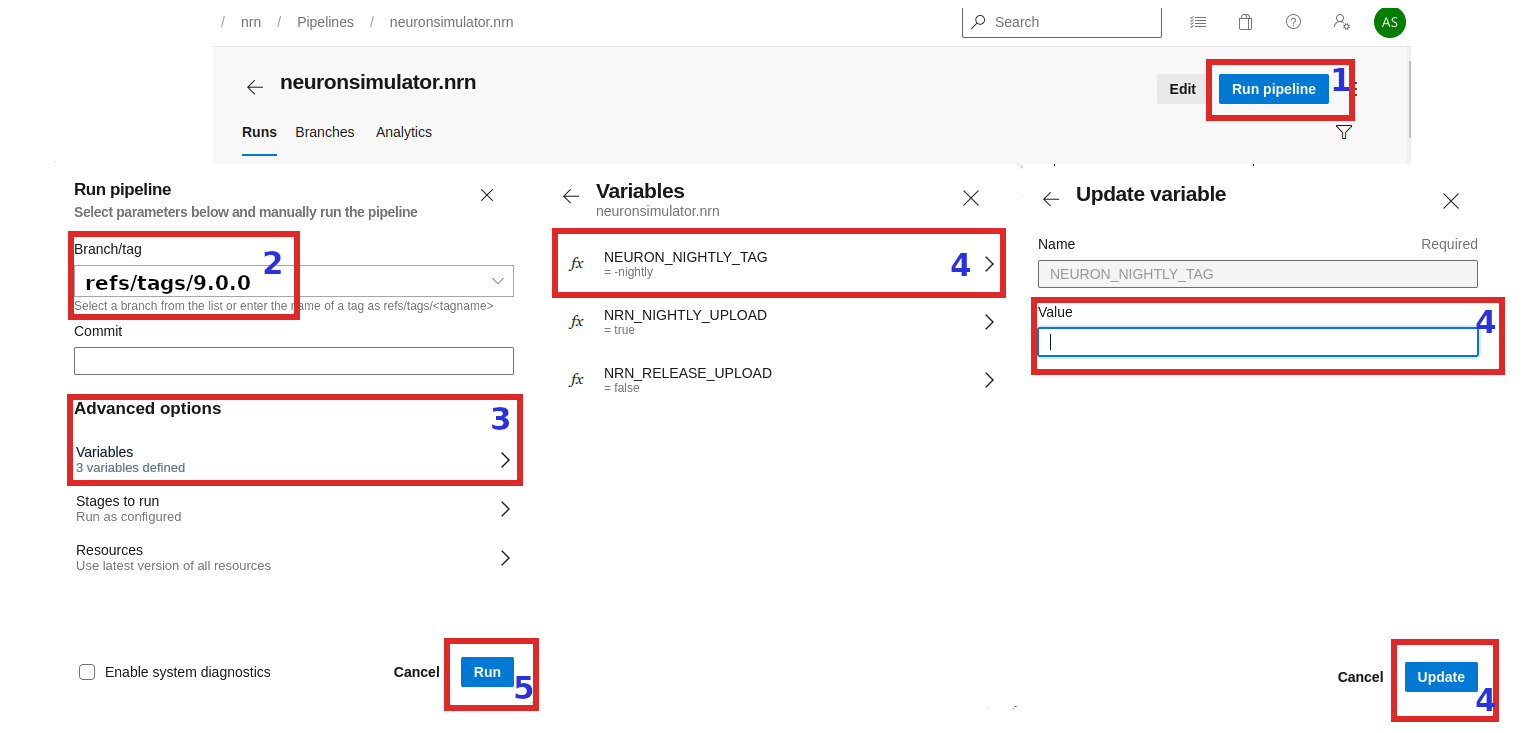This screenshot has height=733, width=1535.
Task: Click back arrow in Update variable panel
Action: (x=1051, y=200)
